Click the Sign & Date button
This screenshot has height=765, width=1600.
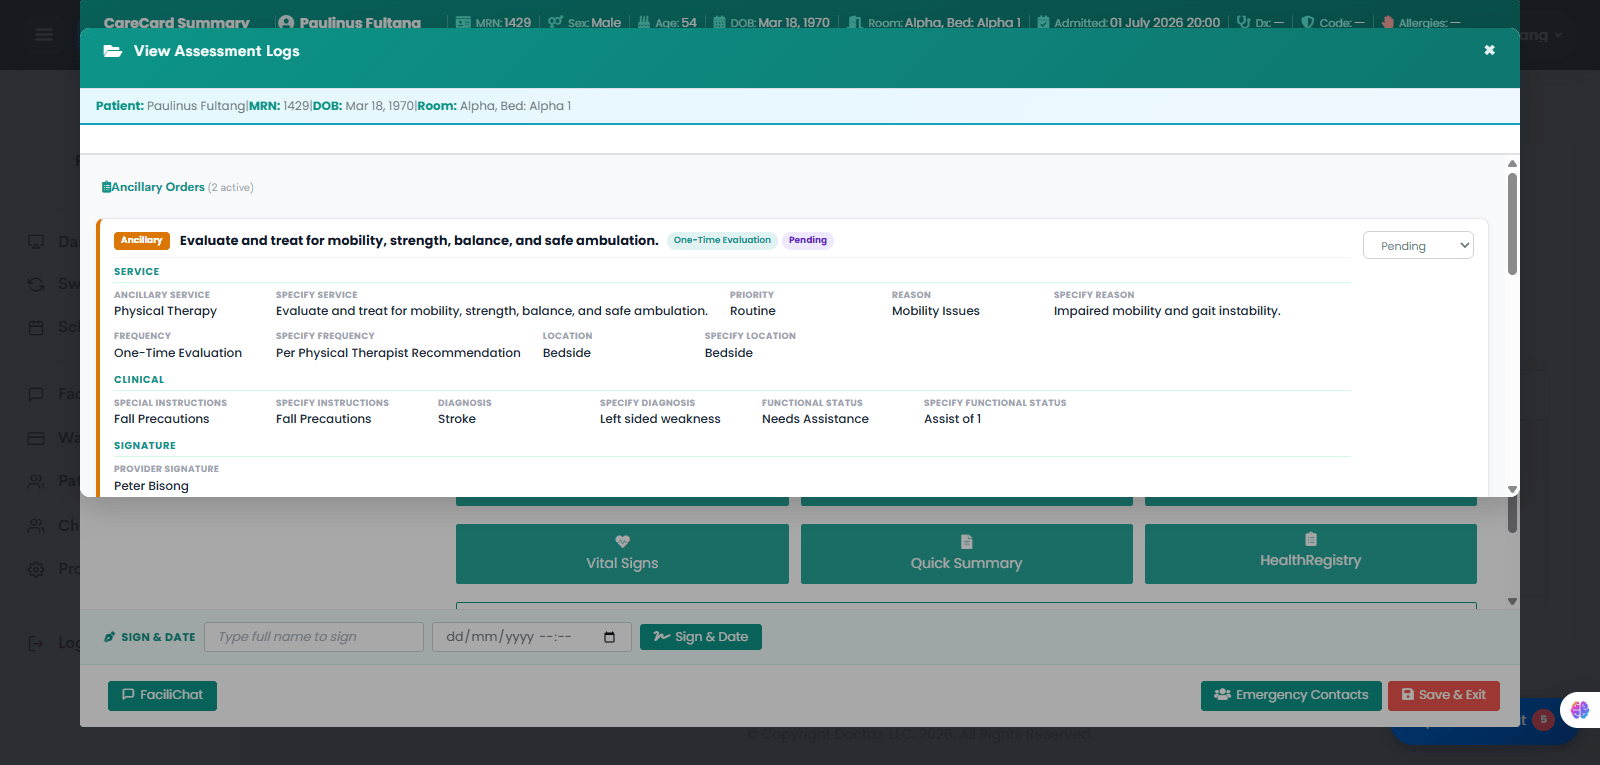pyautogui.click(x=700, y=637)
